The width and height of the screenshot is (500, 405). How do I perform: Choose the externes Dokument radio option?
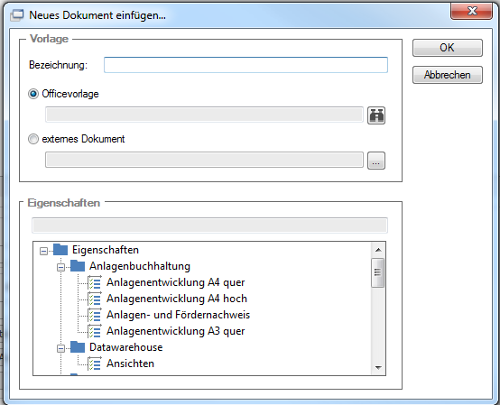pyautogui.click(x=33, y=139)
